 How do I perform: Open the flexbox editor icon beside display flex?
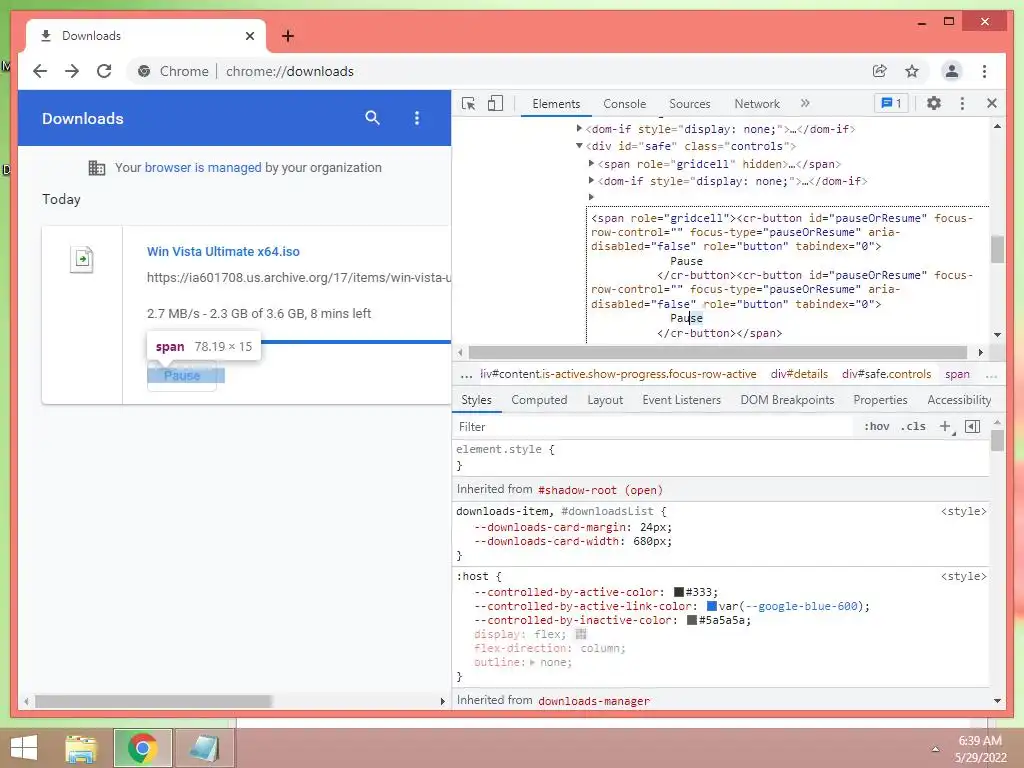581,634
